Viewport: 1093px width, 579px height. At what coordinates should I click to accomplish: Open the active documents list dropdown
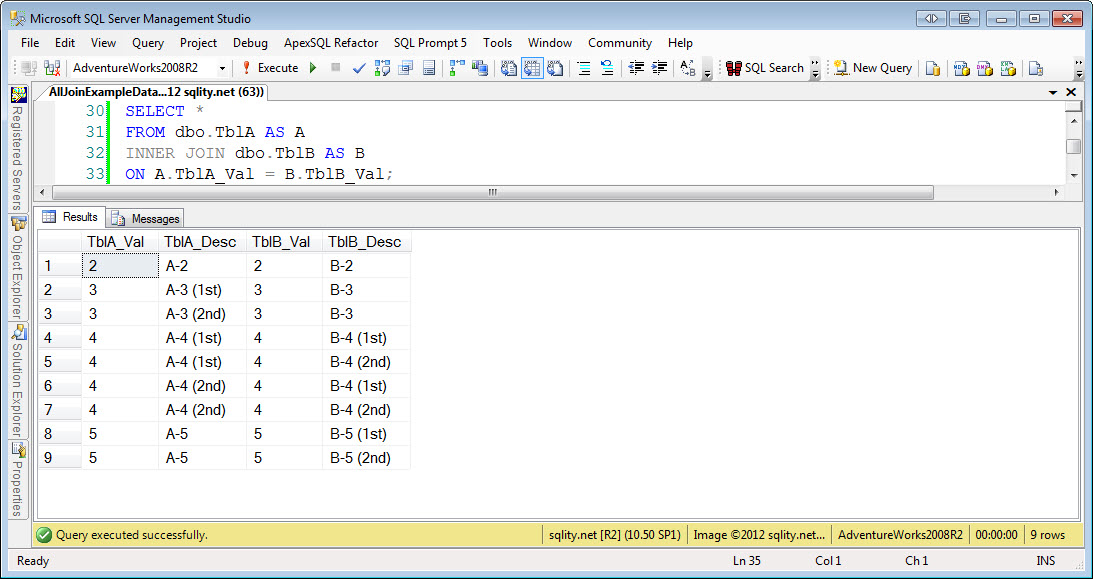1053,92
